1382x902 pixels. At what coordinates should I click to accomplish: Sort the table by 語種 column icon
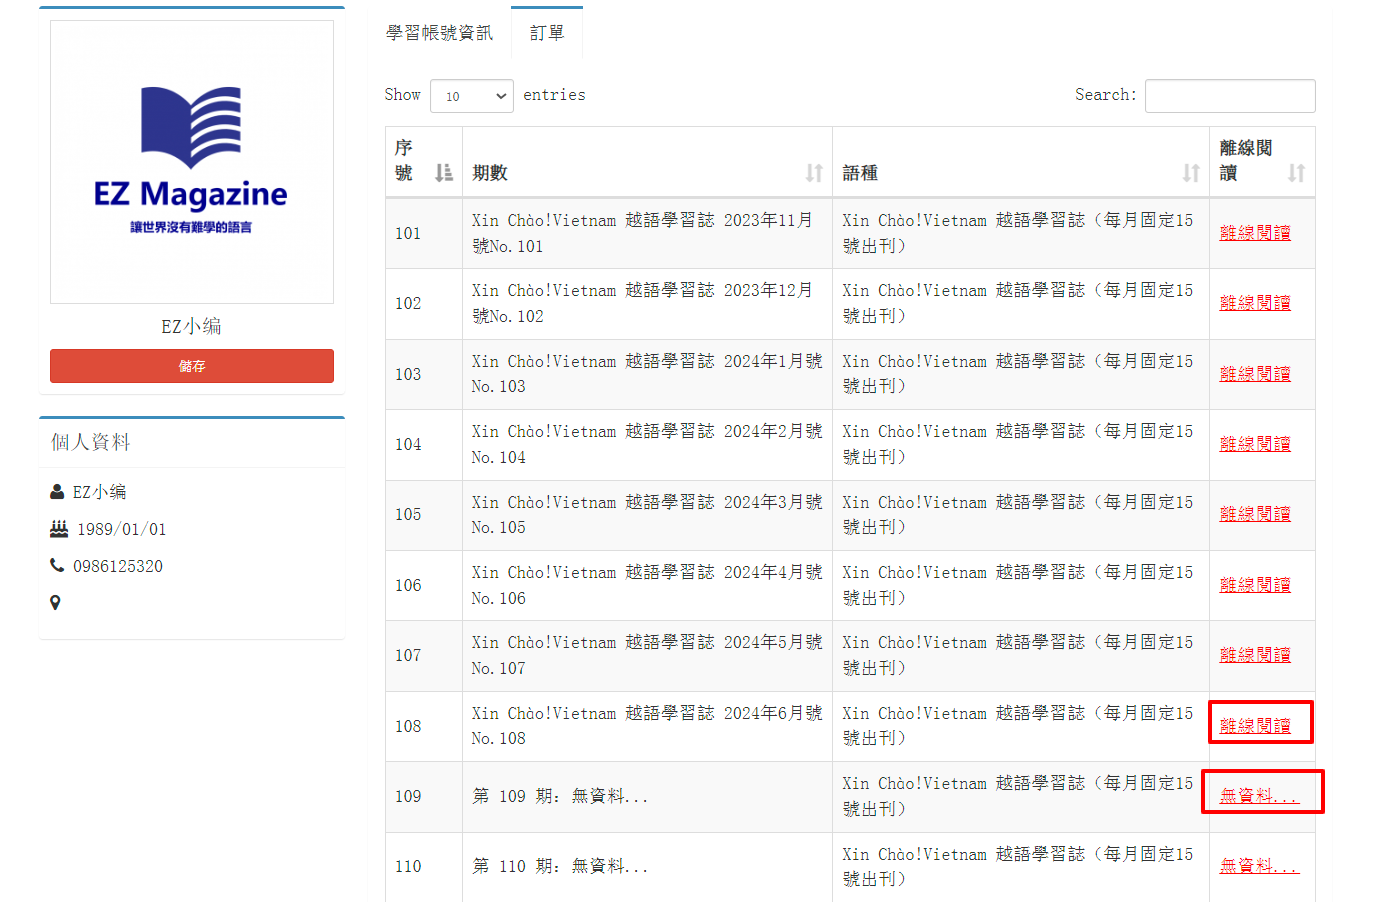point(1191,173)
